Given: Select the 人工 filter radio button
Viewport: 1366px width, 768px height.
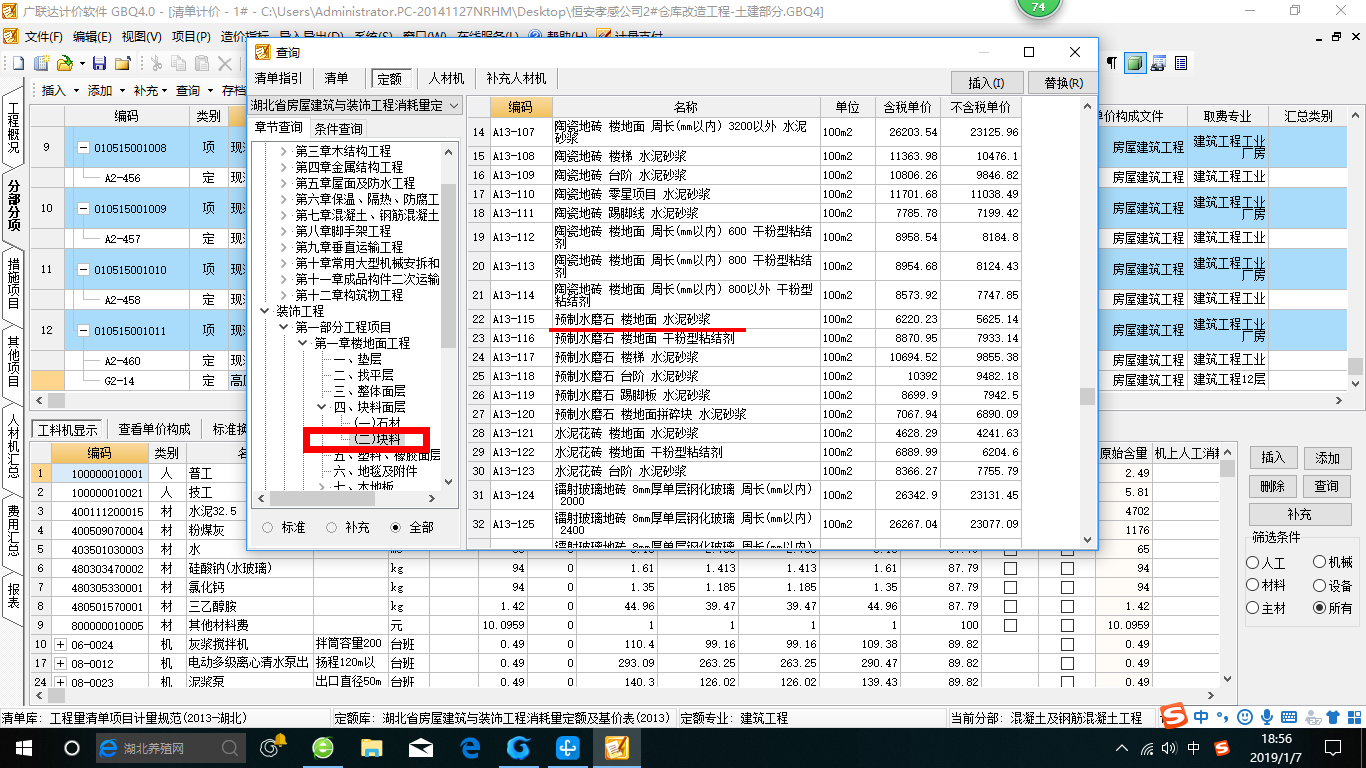Looking at the screenshot, I should pos(1253,563).
